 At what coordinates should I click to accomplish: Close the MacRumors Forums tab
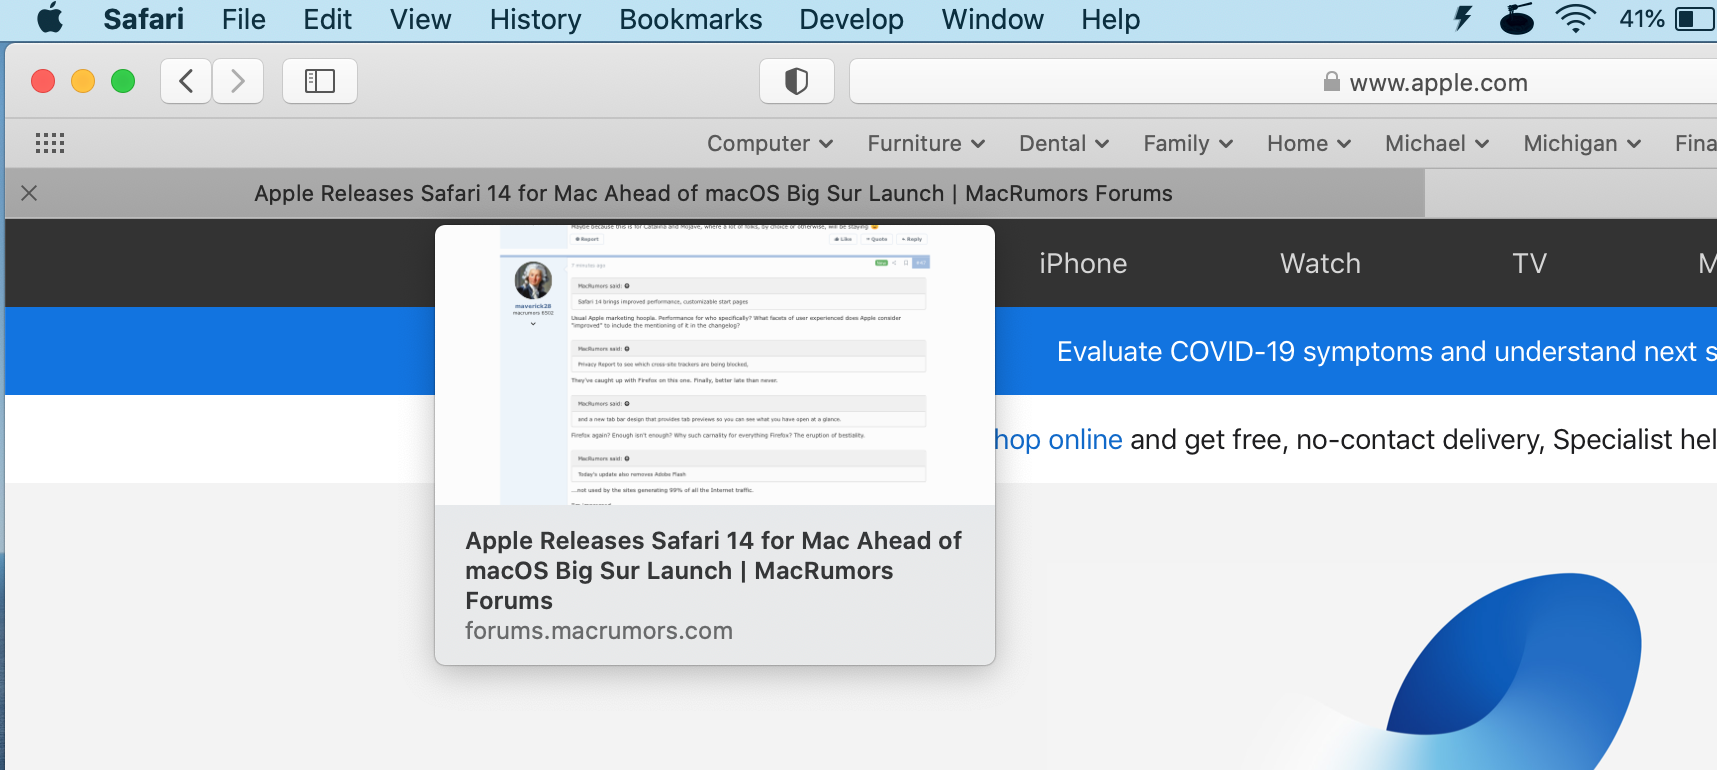29,193
